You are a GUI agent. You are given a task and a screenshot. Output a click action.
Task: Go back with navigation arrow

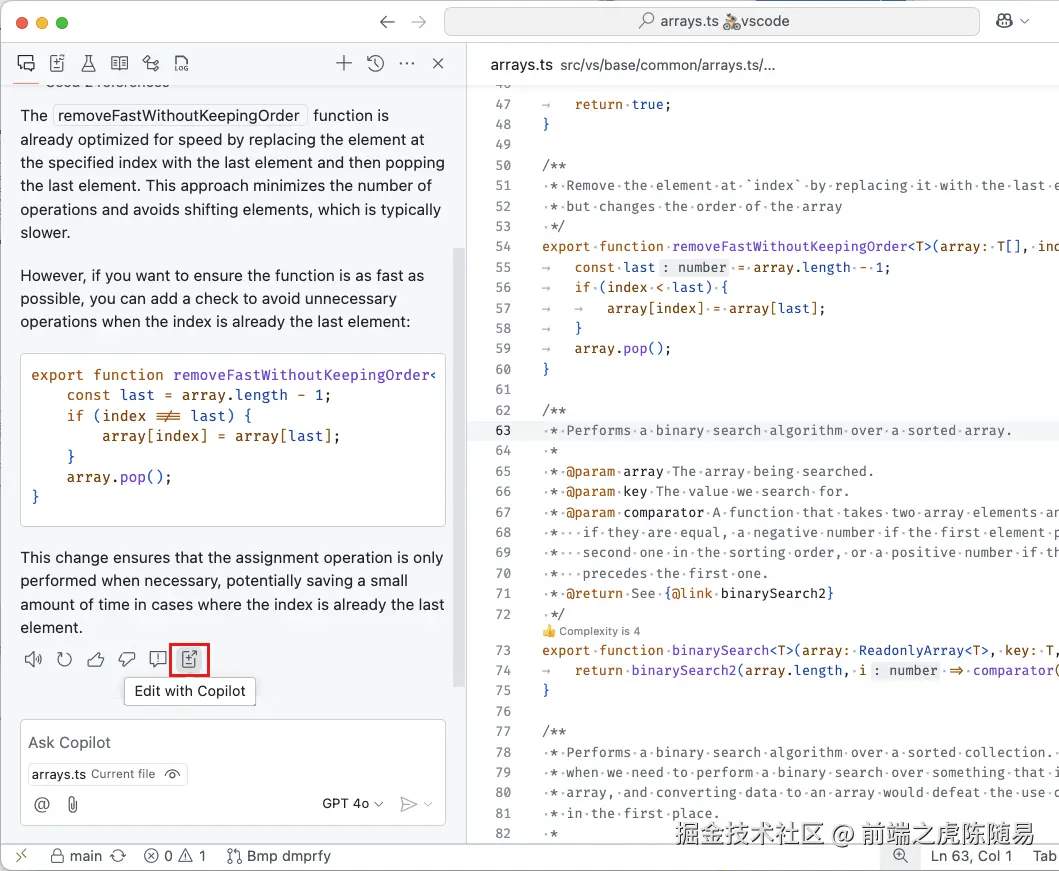pos(387,22)
